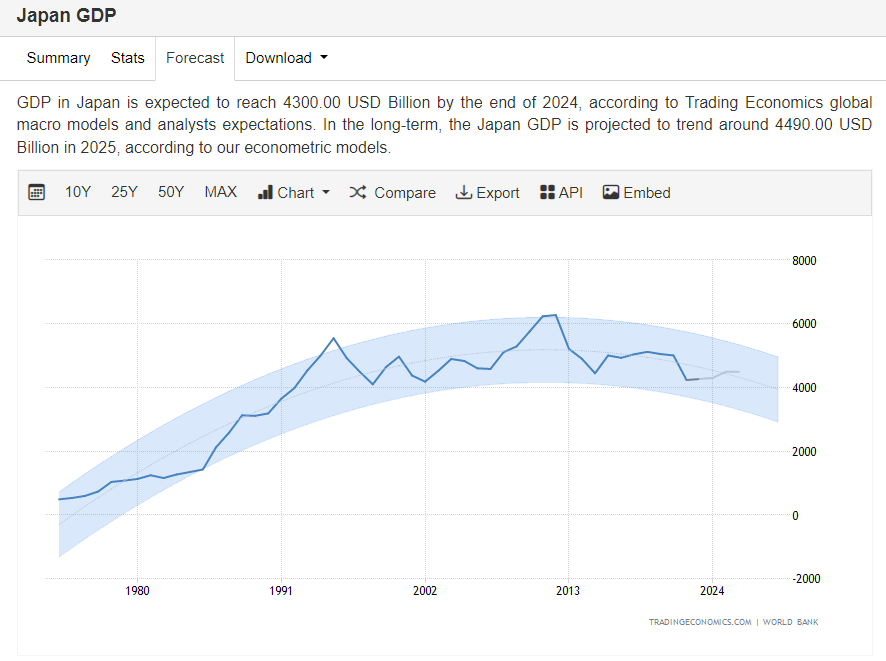Click the 2013 peak on the GDP chart
Screen dimensions: 886x661
551,315
